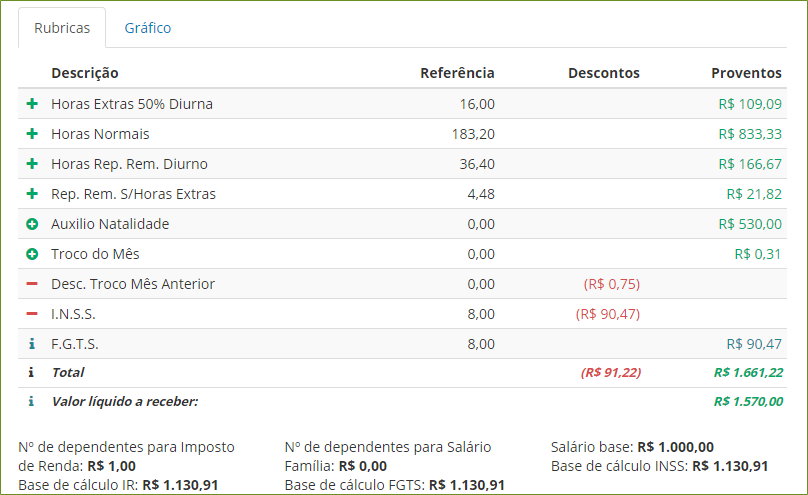The height and width of the screenshot is (495, 808).
Task: Click the plus icon for Horas Rep. Rem. Diurno
Action: coord(32,164)
